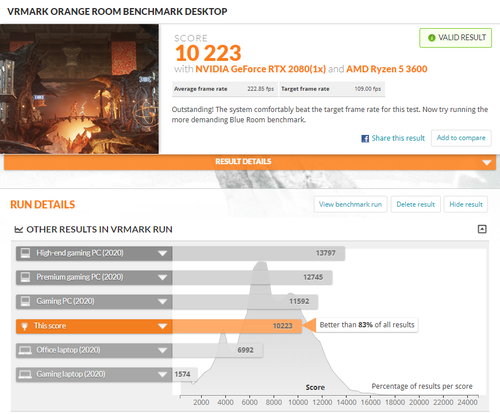Viewport: 500px width, 414px height.
Task: Open the Office laptop (2020) dropdown arrow
Action: (x=162, y=350)
